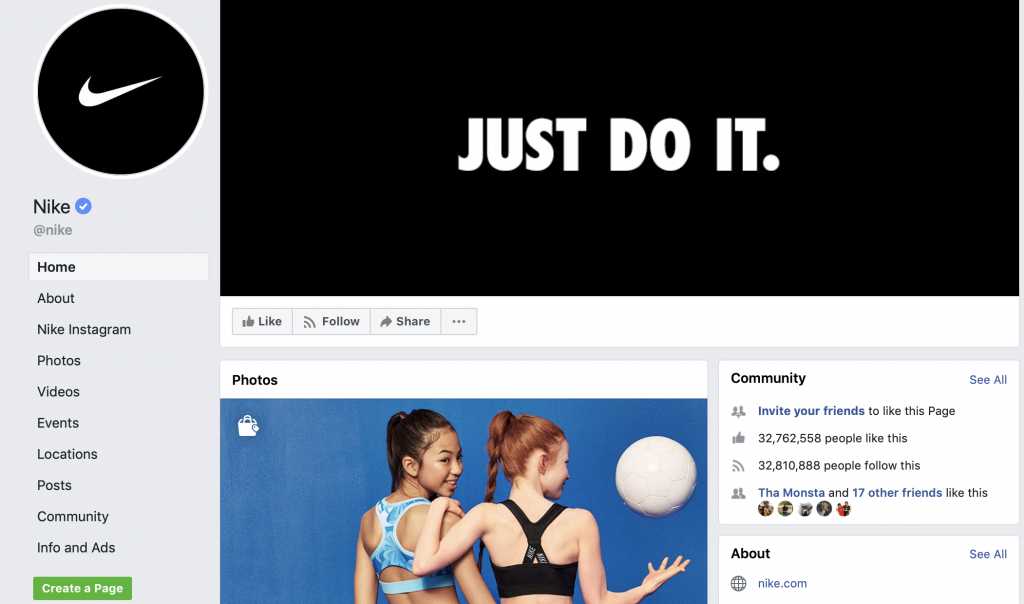Click the About panel heading
Viewport: 1024px width, 604px height.
click(750, 554)
